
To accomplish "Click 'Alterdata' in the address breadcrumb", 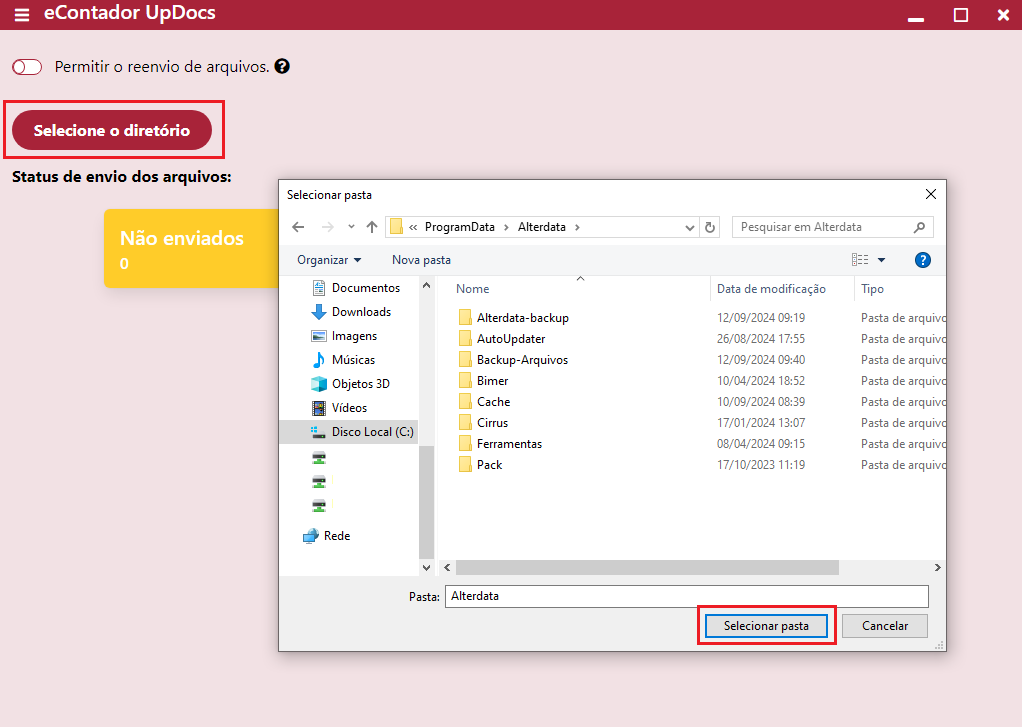I will coord(542,227).
